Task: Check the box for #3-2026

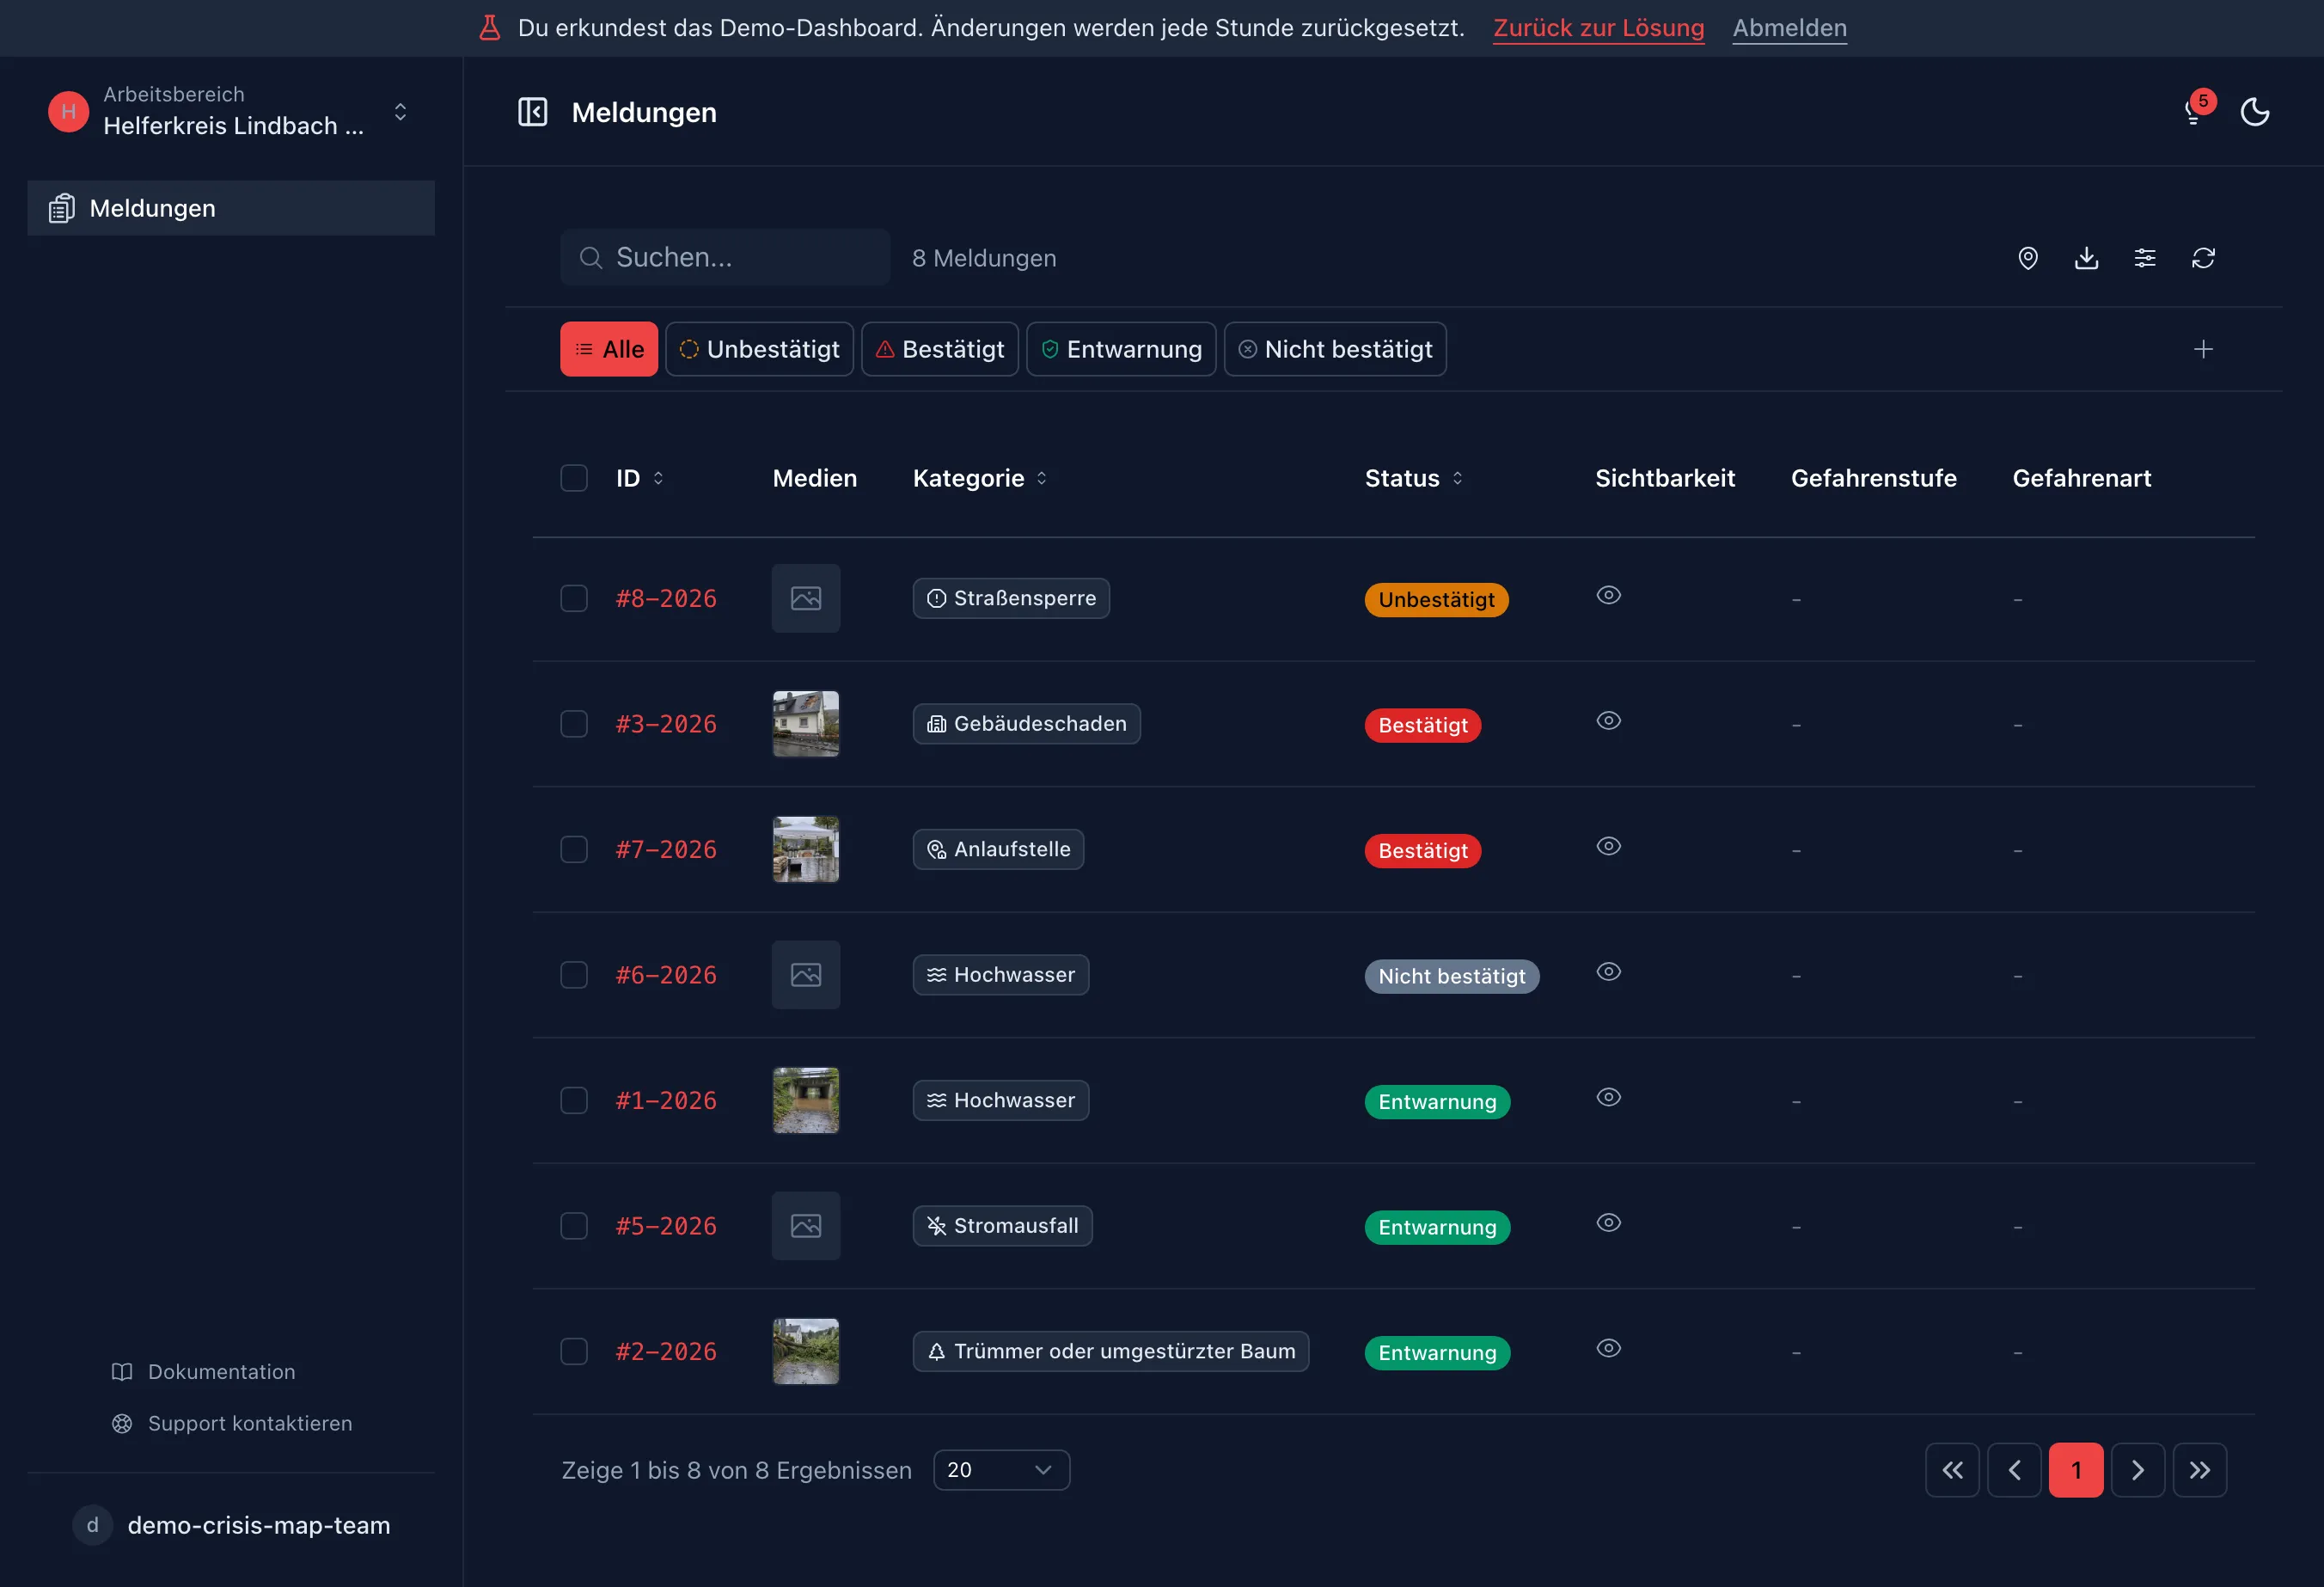Action: (x=574, y=724)
